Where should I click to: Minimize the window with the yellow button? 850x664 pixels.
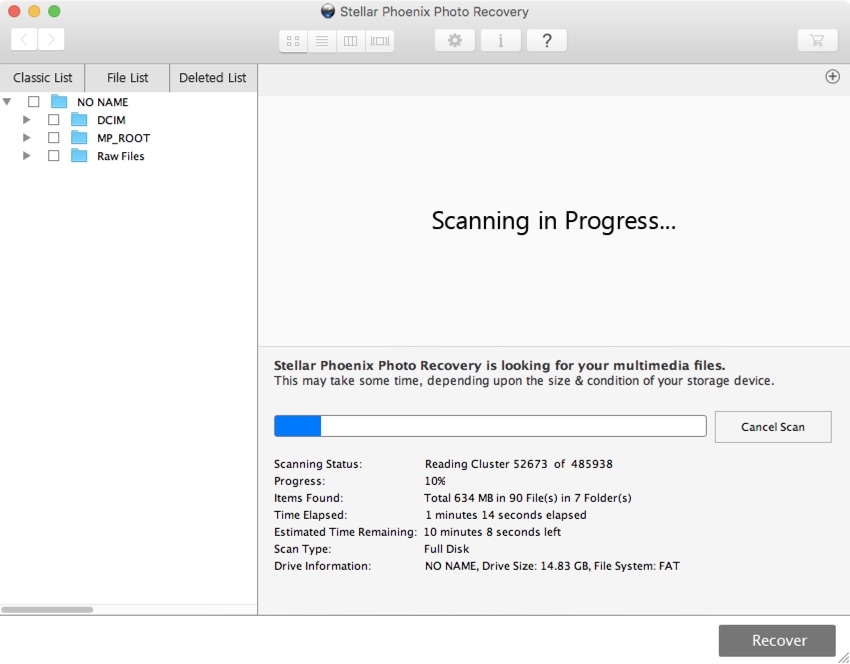click(34, 11)
